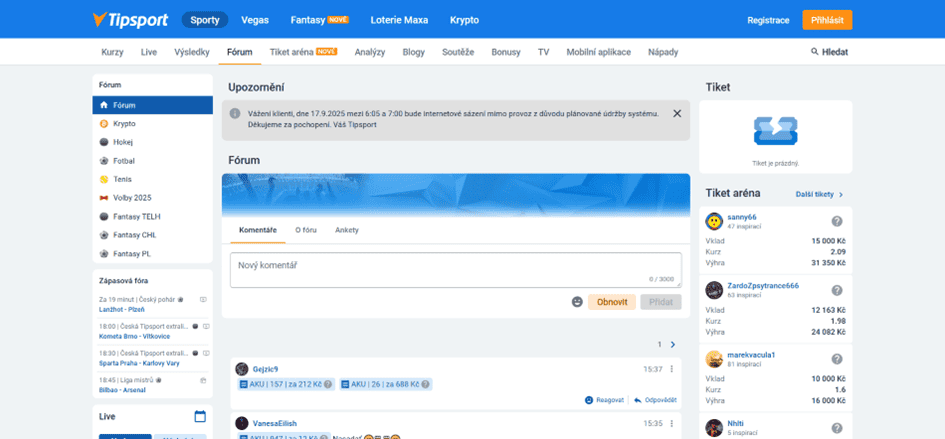The width and height of the screenshot is (945, 439).
Task: Click the Hledat search icon
Action: point(815,52)
